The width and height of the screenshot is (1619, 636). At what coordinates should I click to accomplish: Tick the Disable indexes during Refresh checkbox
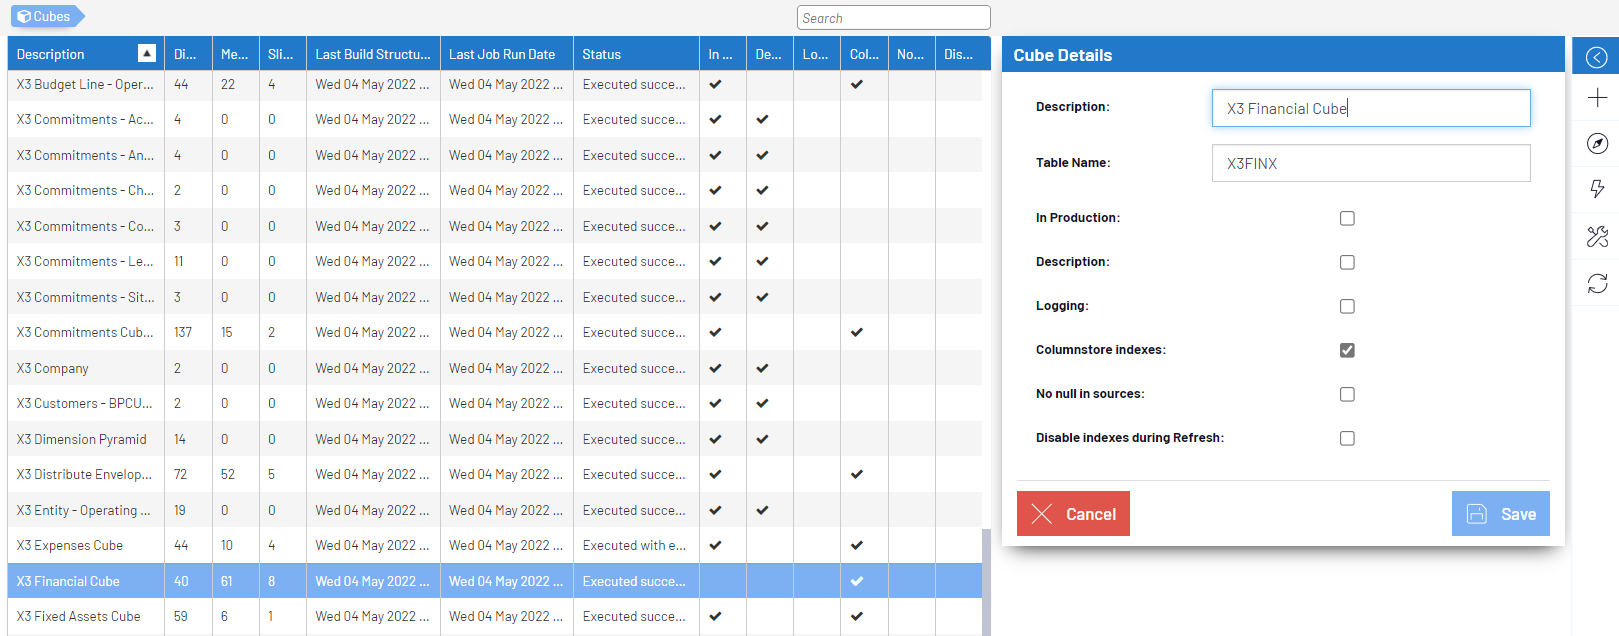(1347, 438)
